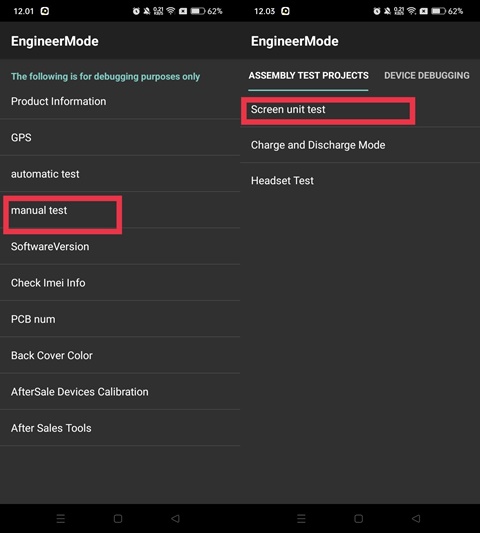This screenshot has height=533, width=480.
Task: Tap the left screen's recent apps navigation icon
Action: pos(61,518)
